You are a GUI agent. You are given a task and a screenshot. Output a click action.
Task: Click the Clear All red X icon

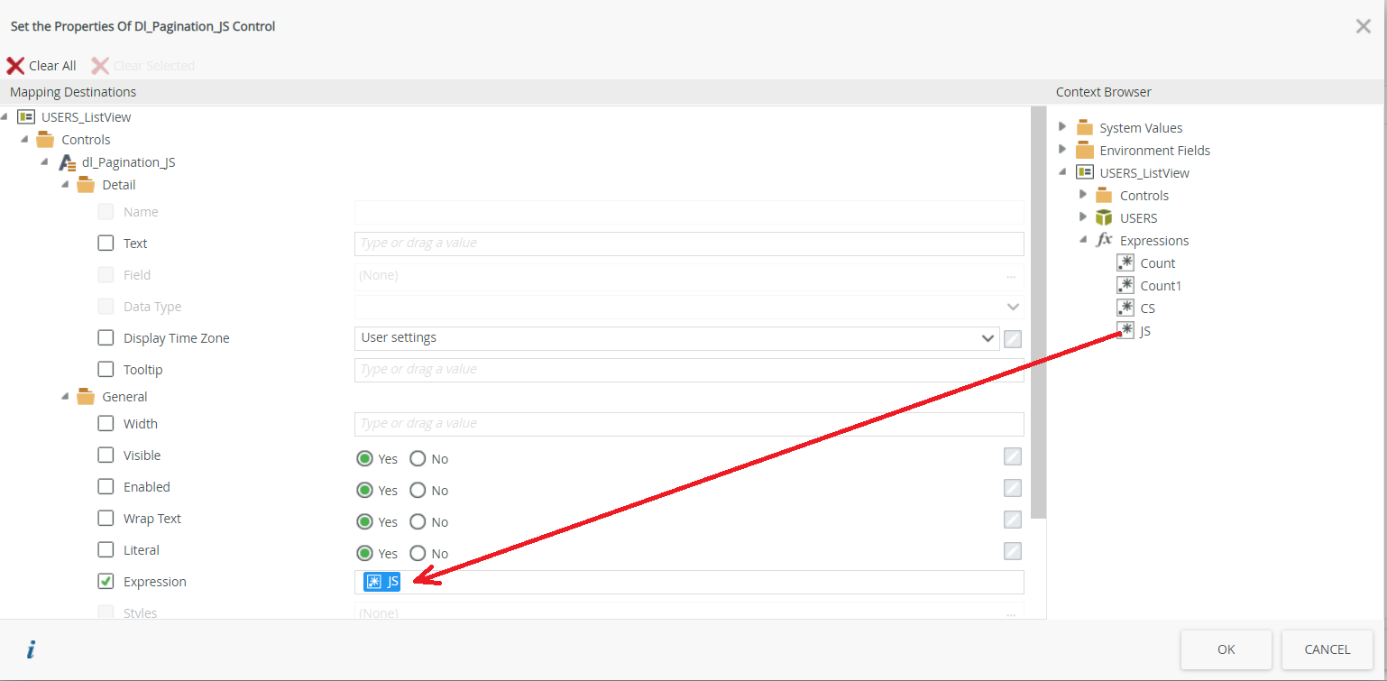coord(15,66)
